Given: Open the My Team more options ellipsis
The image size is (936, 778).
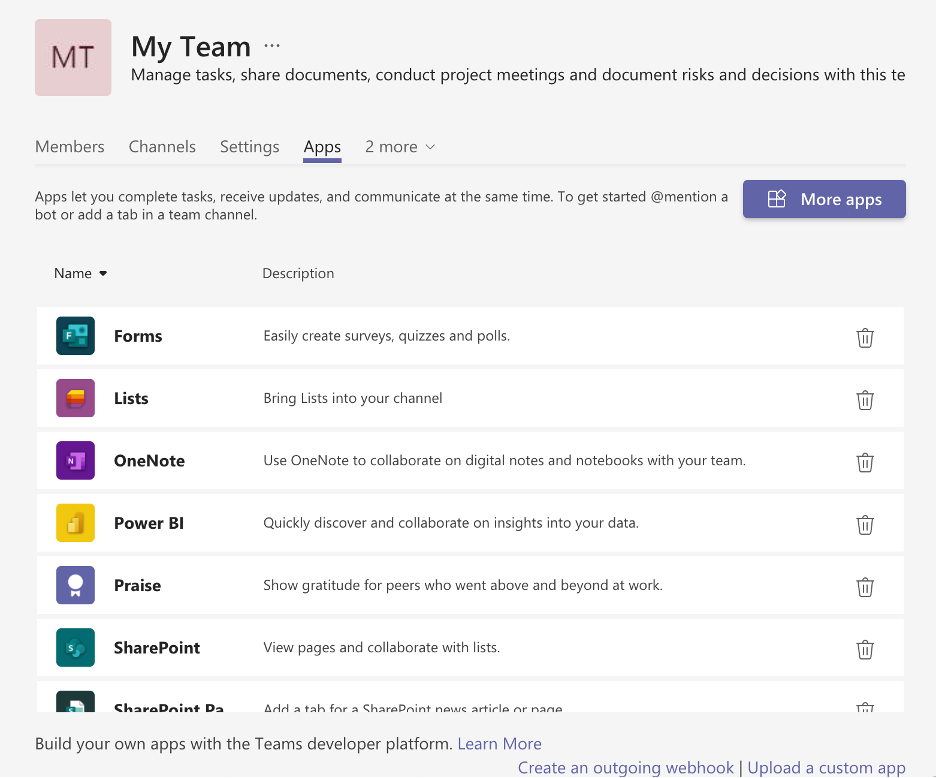Looking at the screenshot, I should (x=272, y=46).
